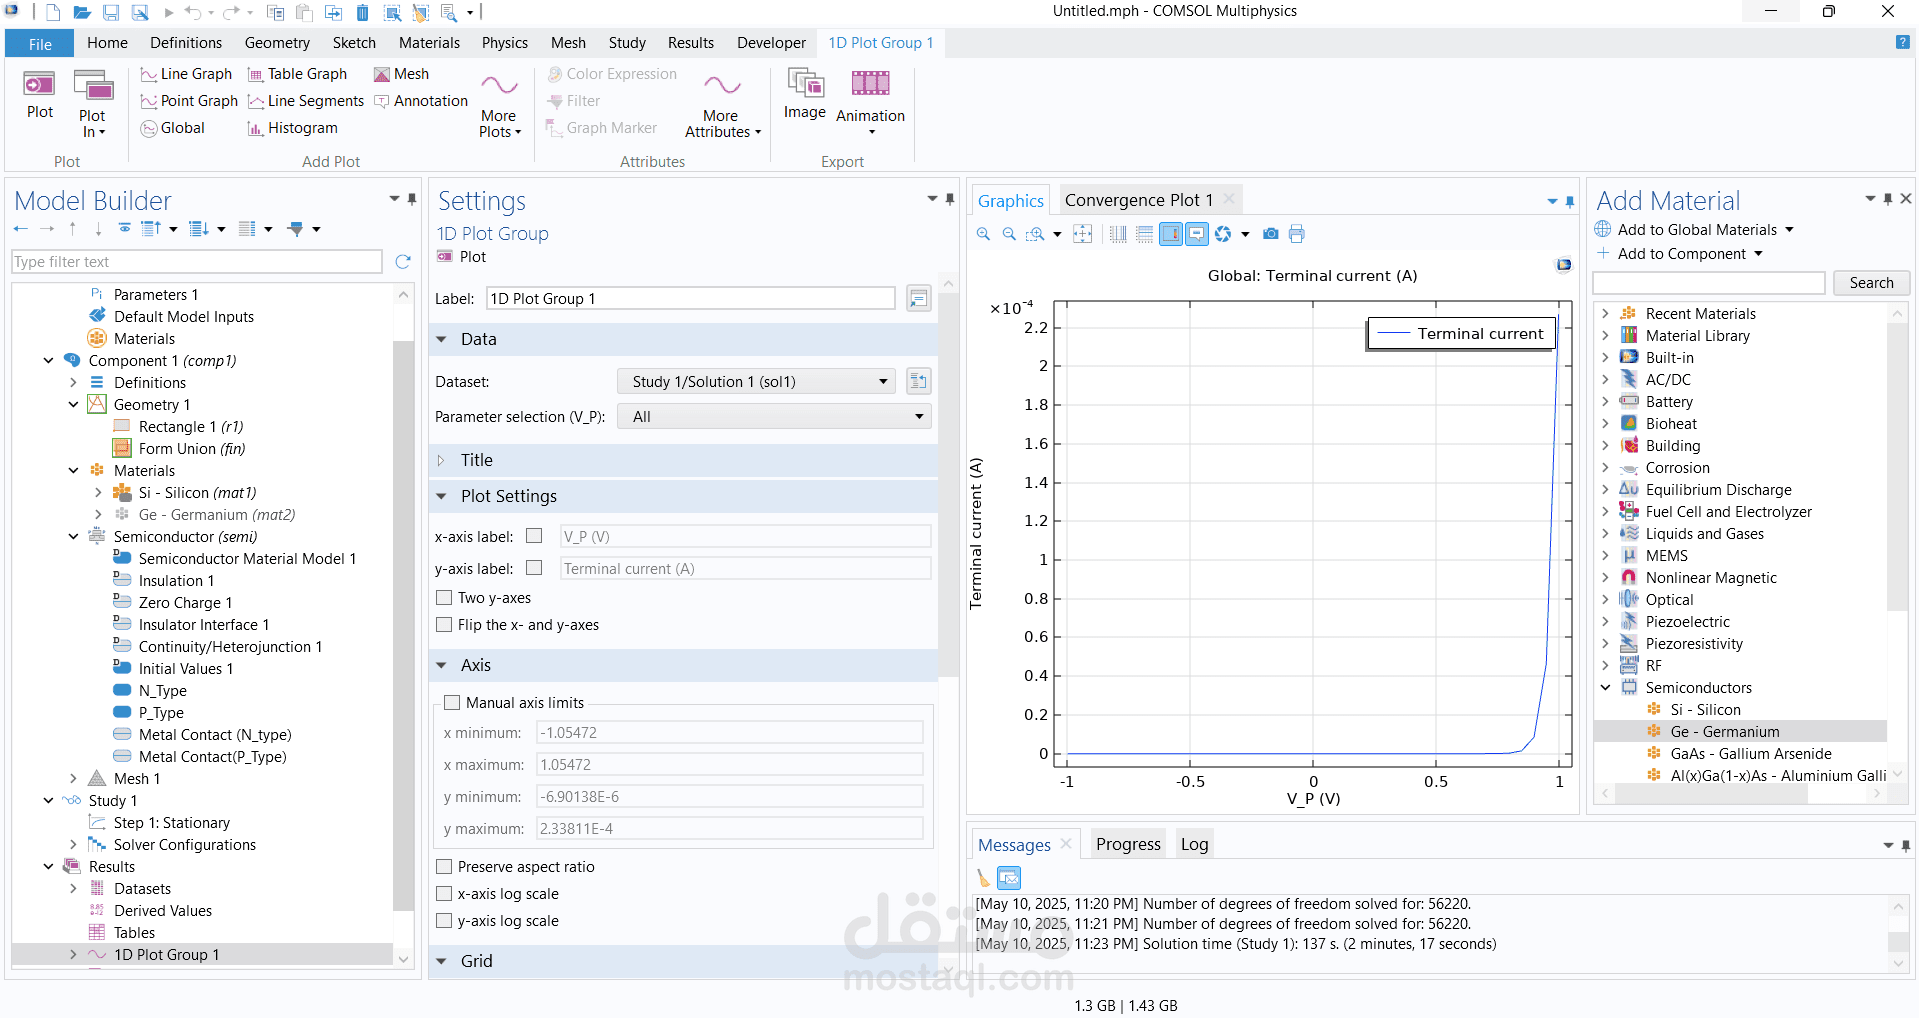The width and height of the screenshot is (1919, 1018).
Task: Enable Manual axis limits checkbox
Action: tap(452, 703)
